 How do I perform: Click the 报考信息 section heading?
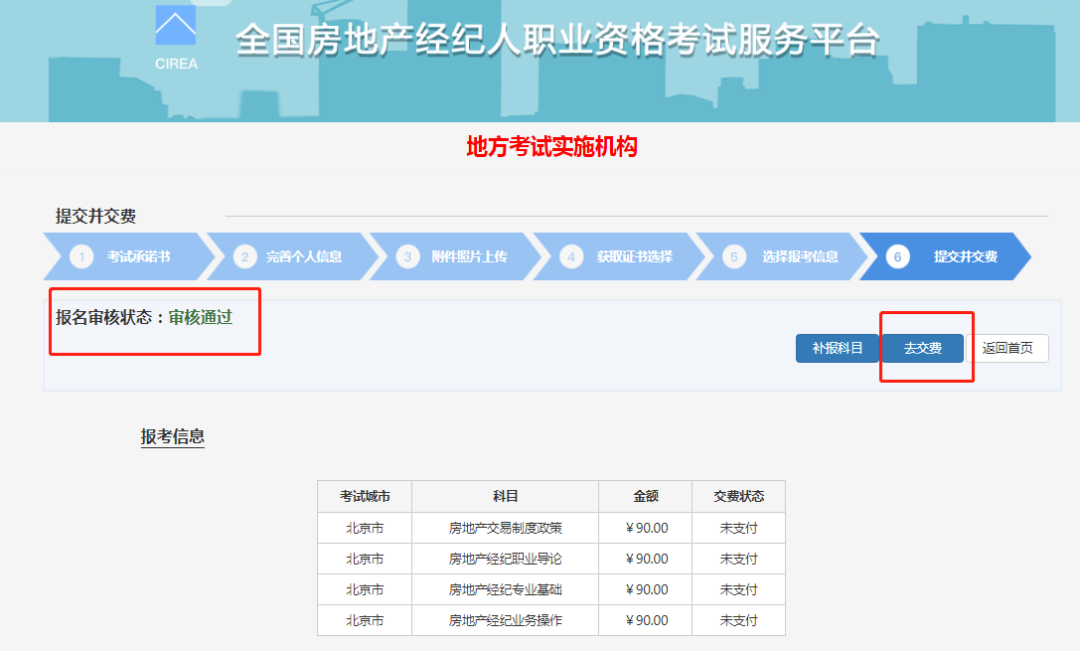click(x=173, y=436)
